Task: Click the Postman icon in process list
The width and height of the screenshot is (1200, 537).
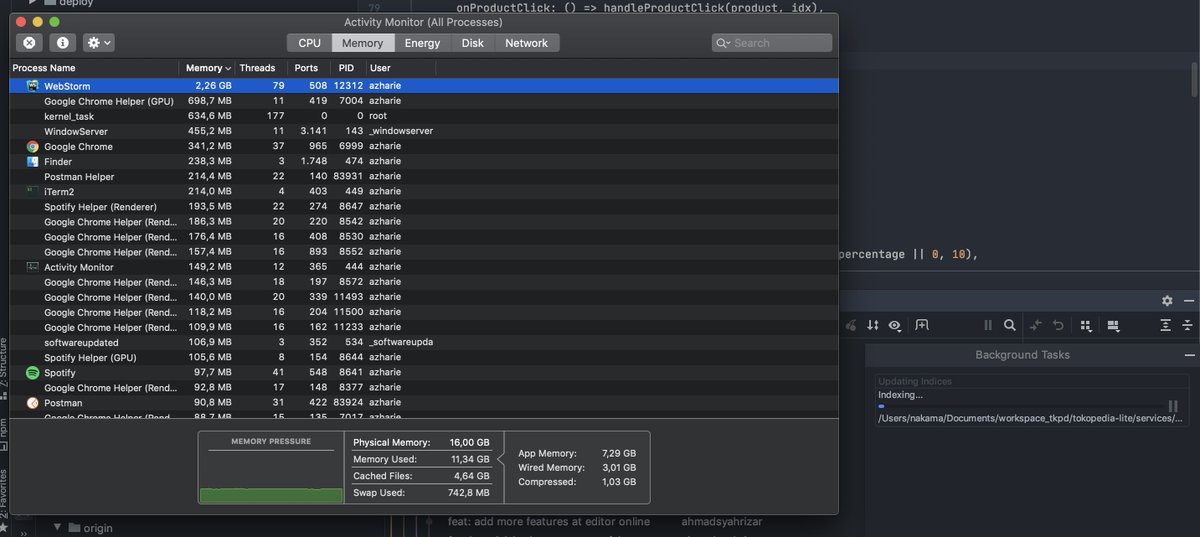Action: (33, 403)
